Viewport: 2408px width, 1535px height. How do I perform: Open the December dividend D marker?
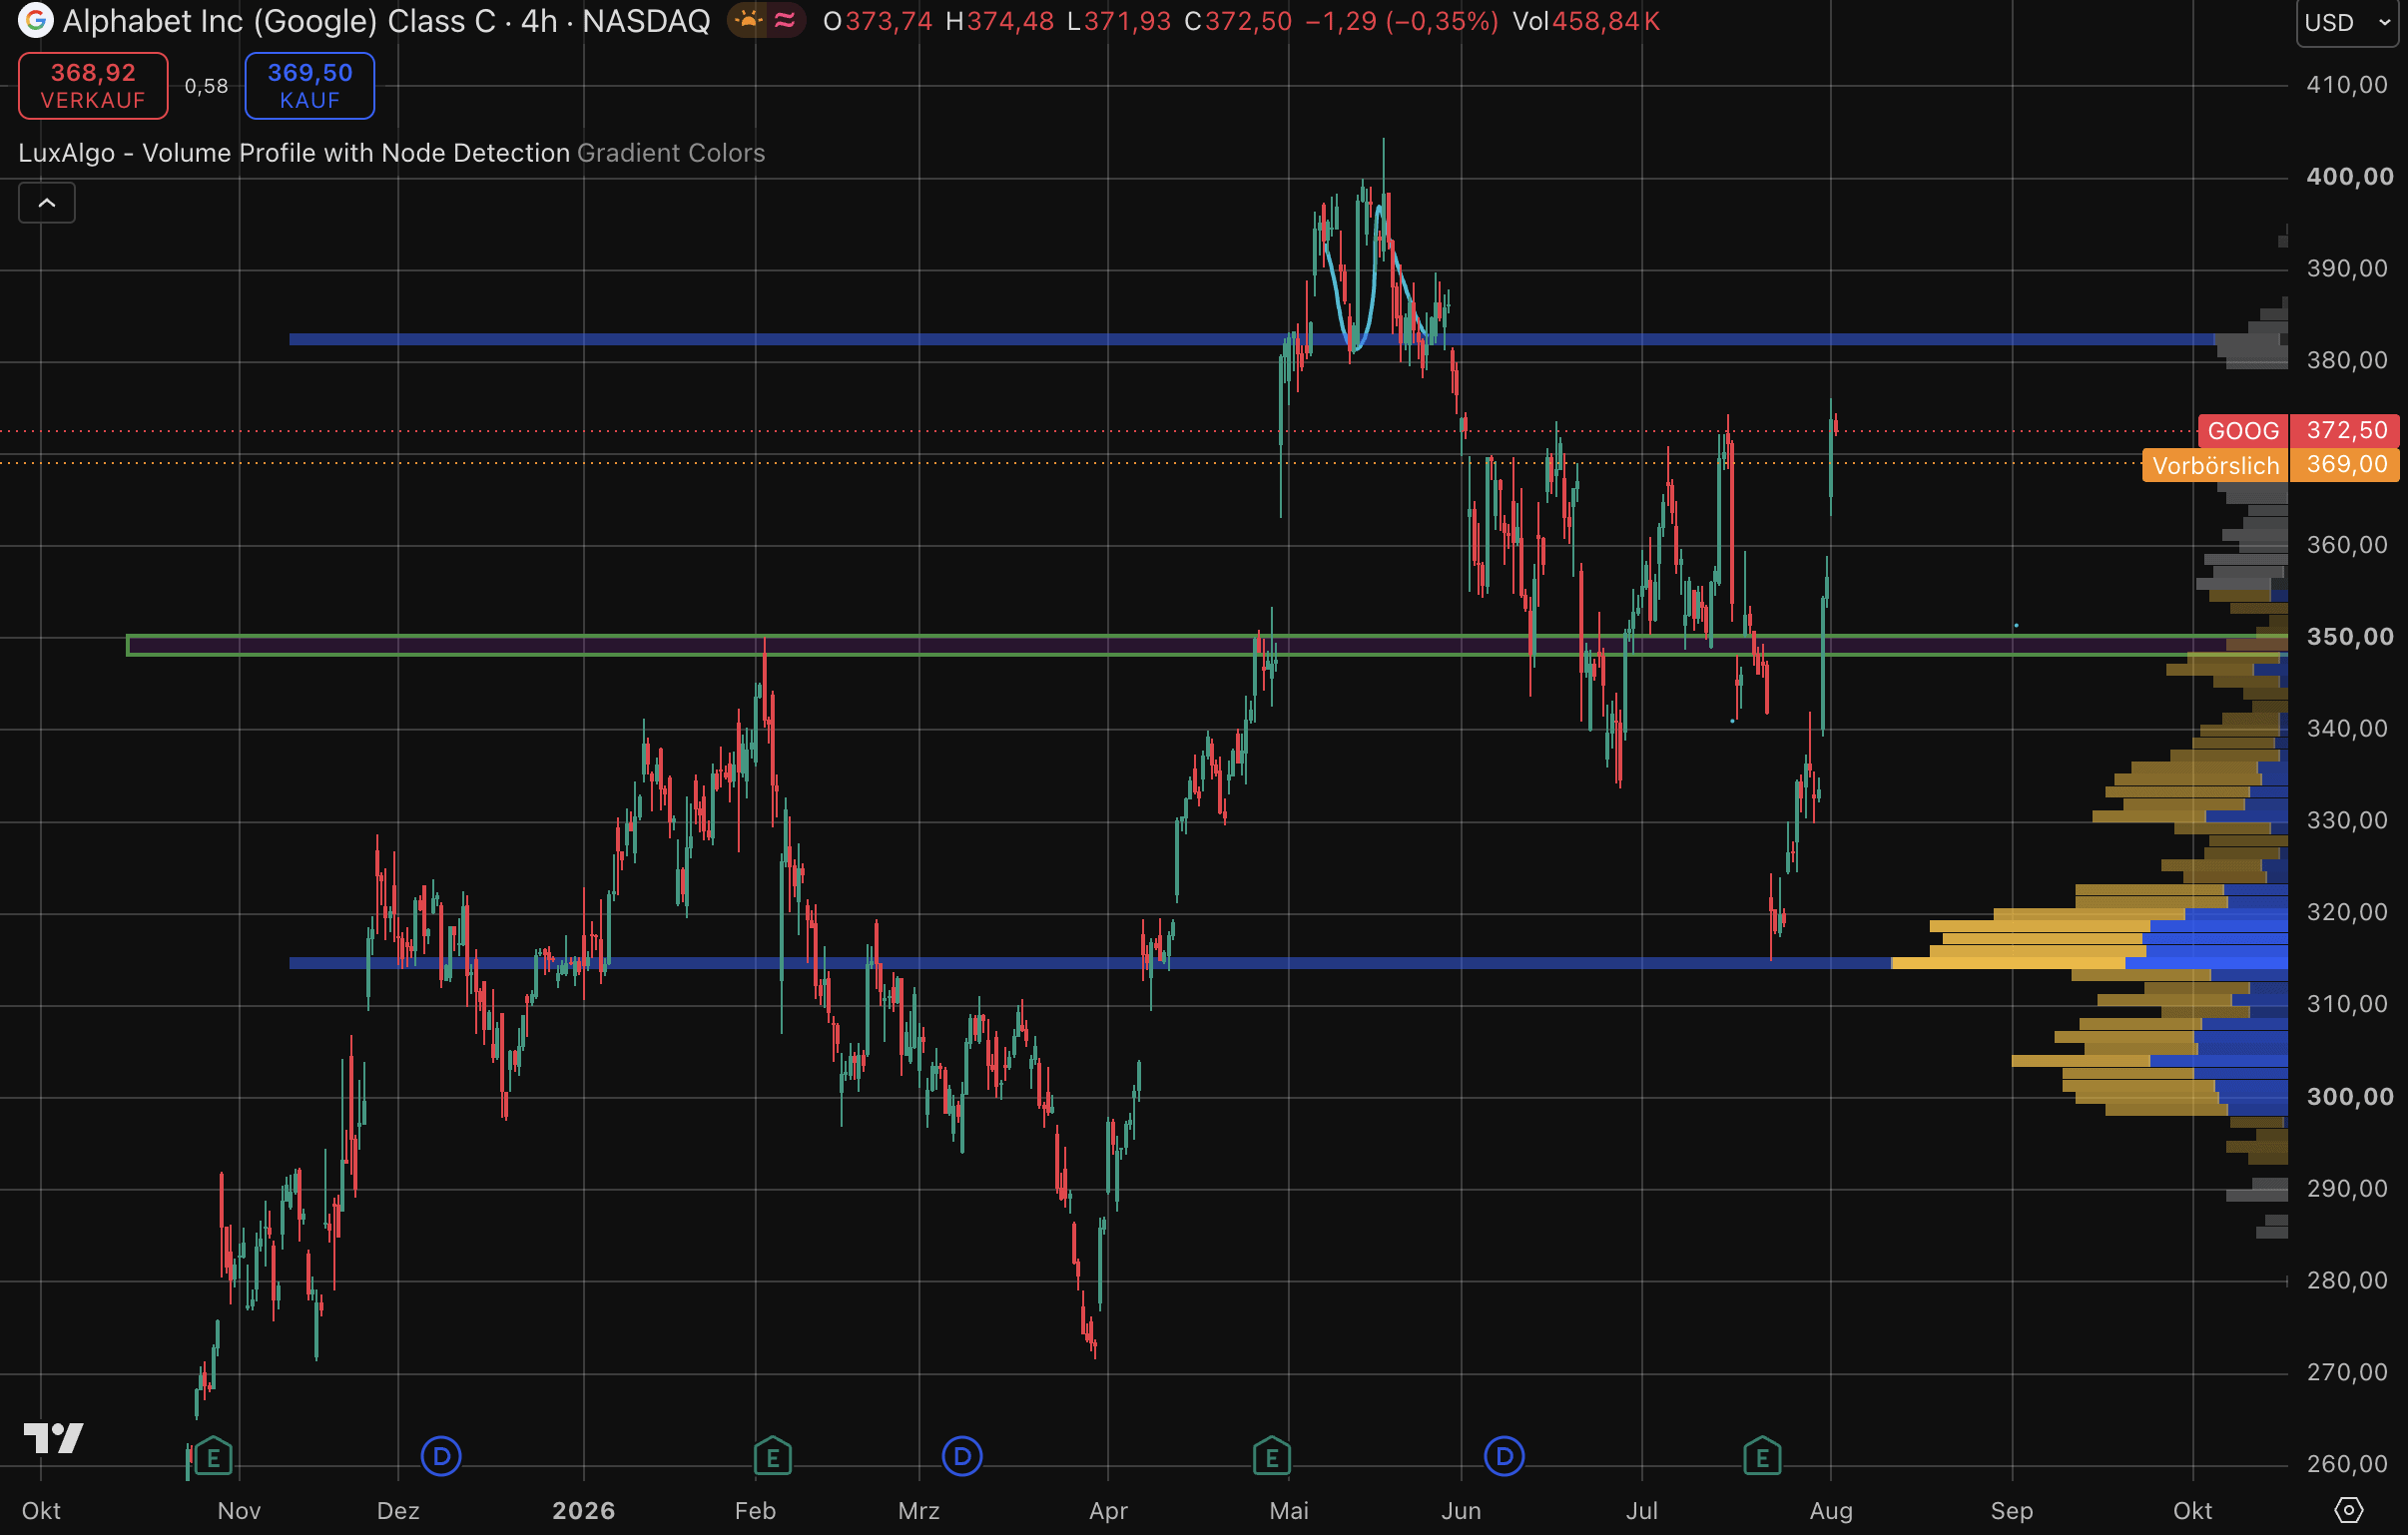coord(441,1456)
